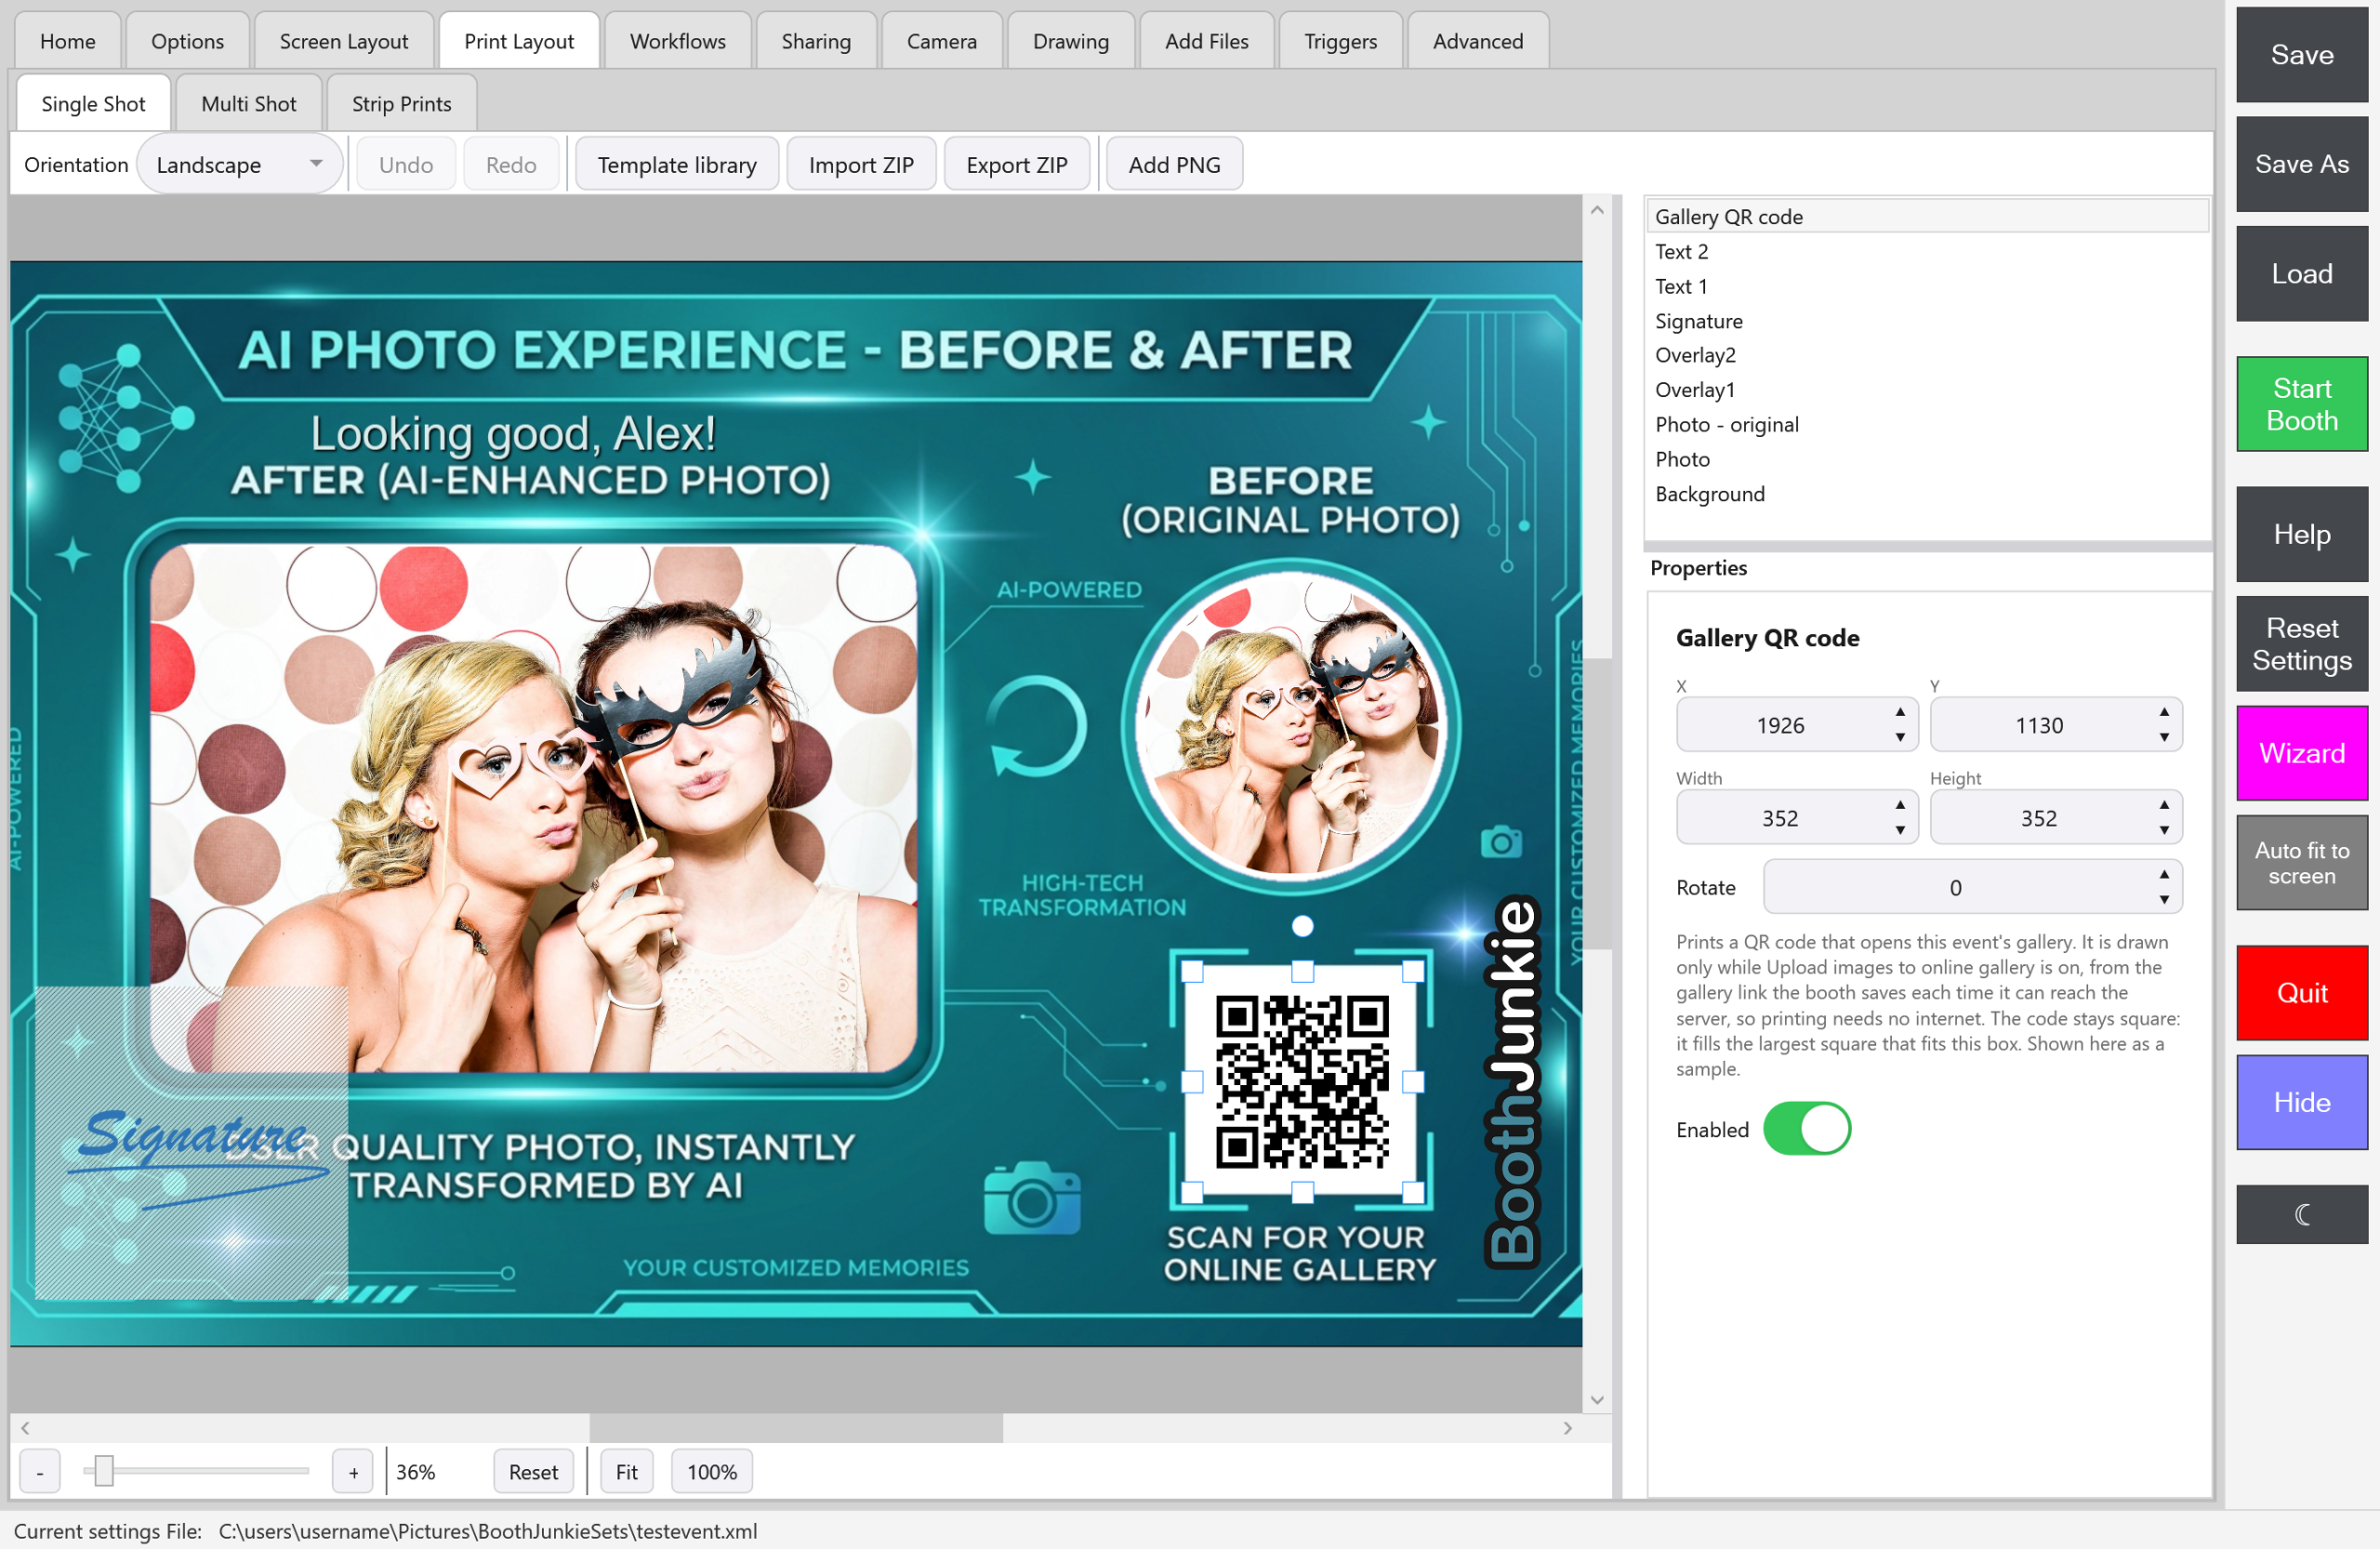
Task: Click the green Start Booth button
Action: click(2301, 404)
